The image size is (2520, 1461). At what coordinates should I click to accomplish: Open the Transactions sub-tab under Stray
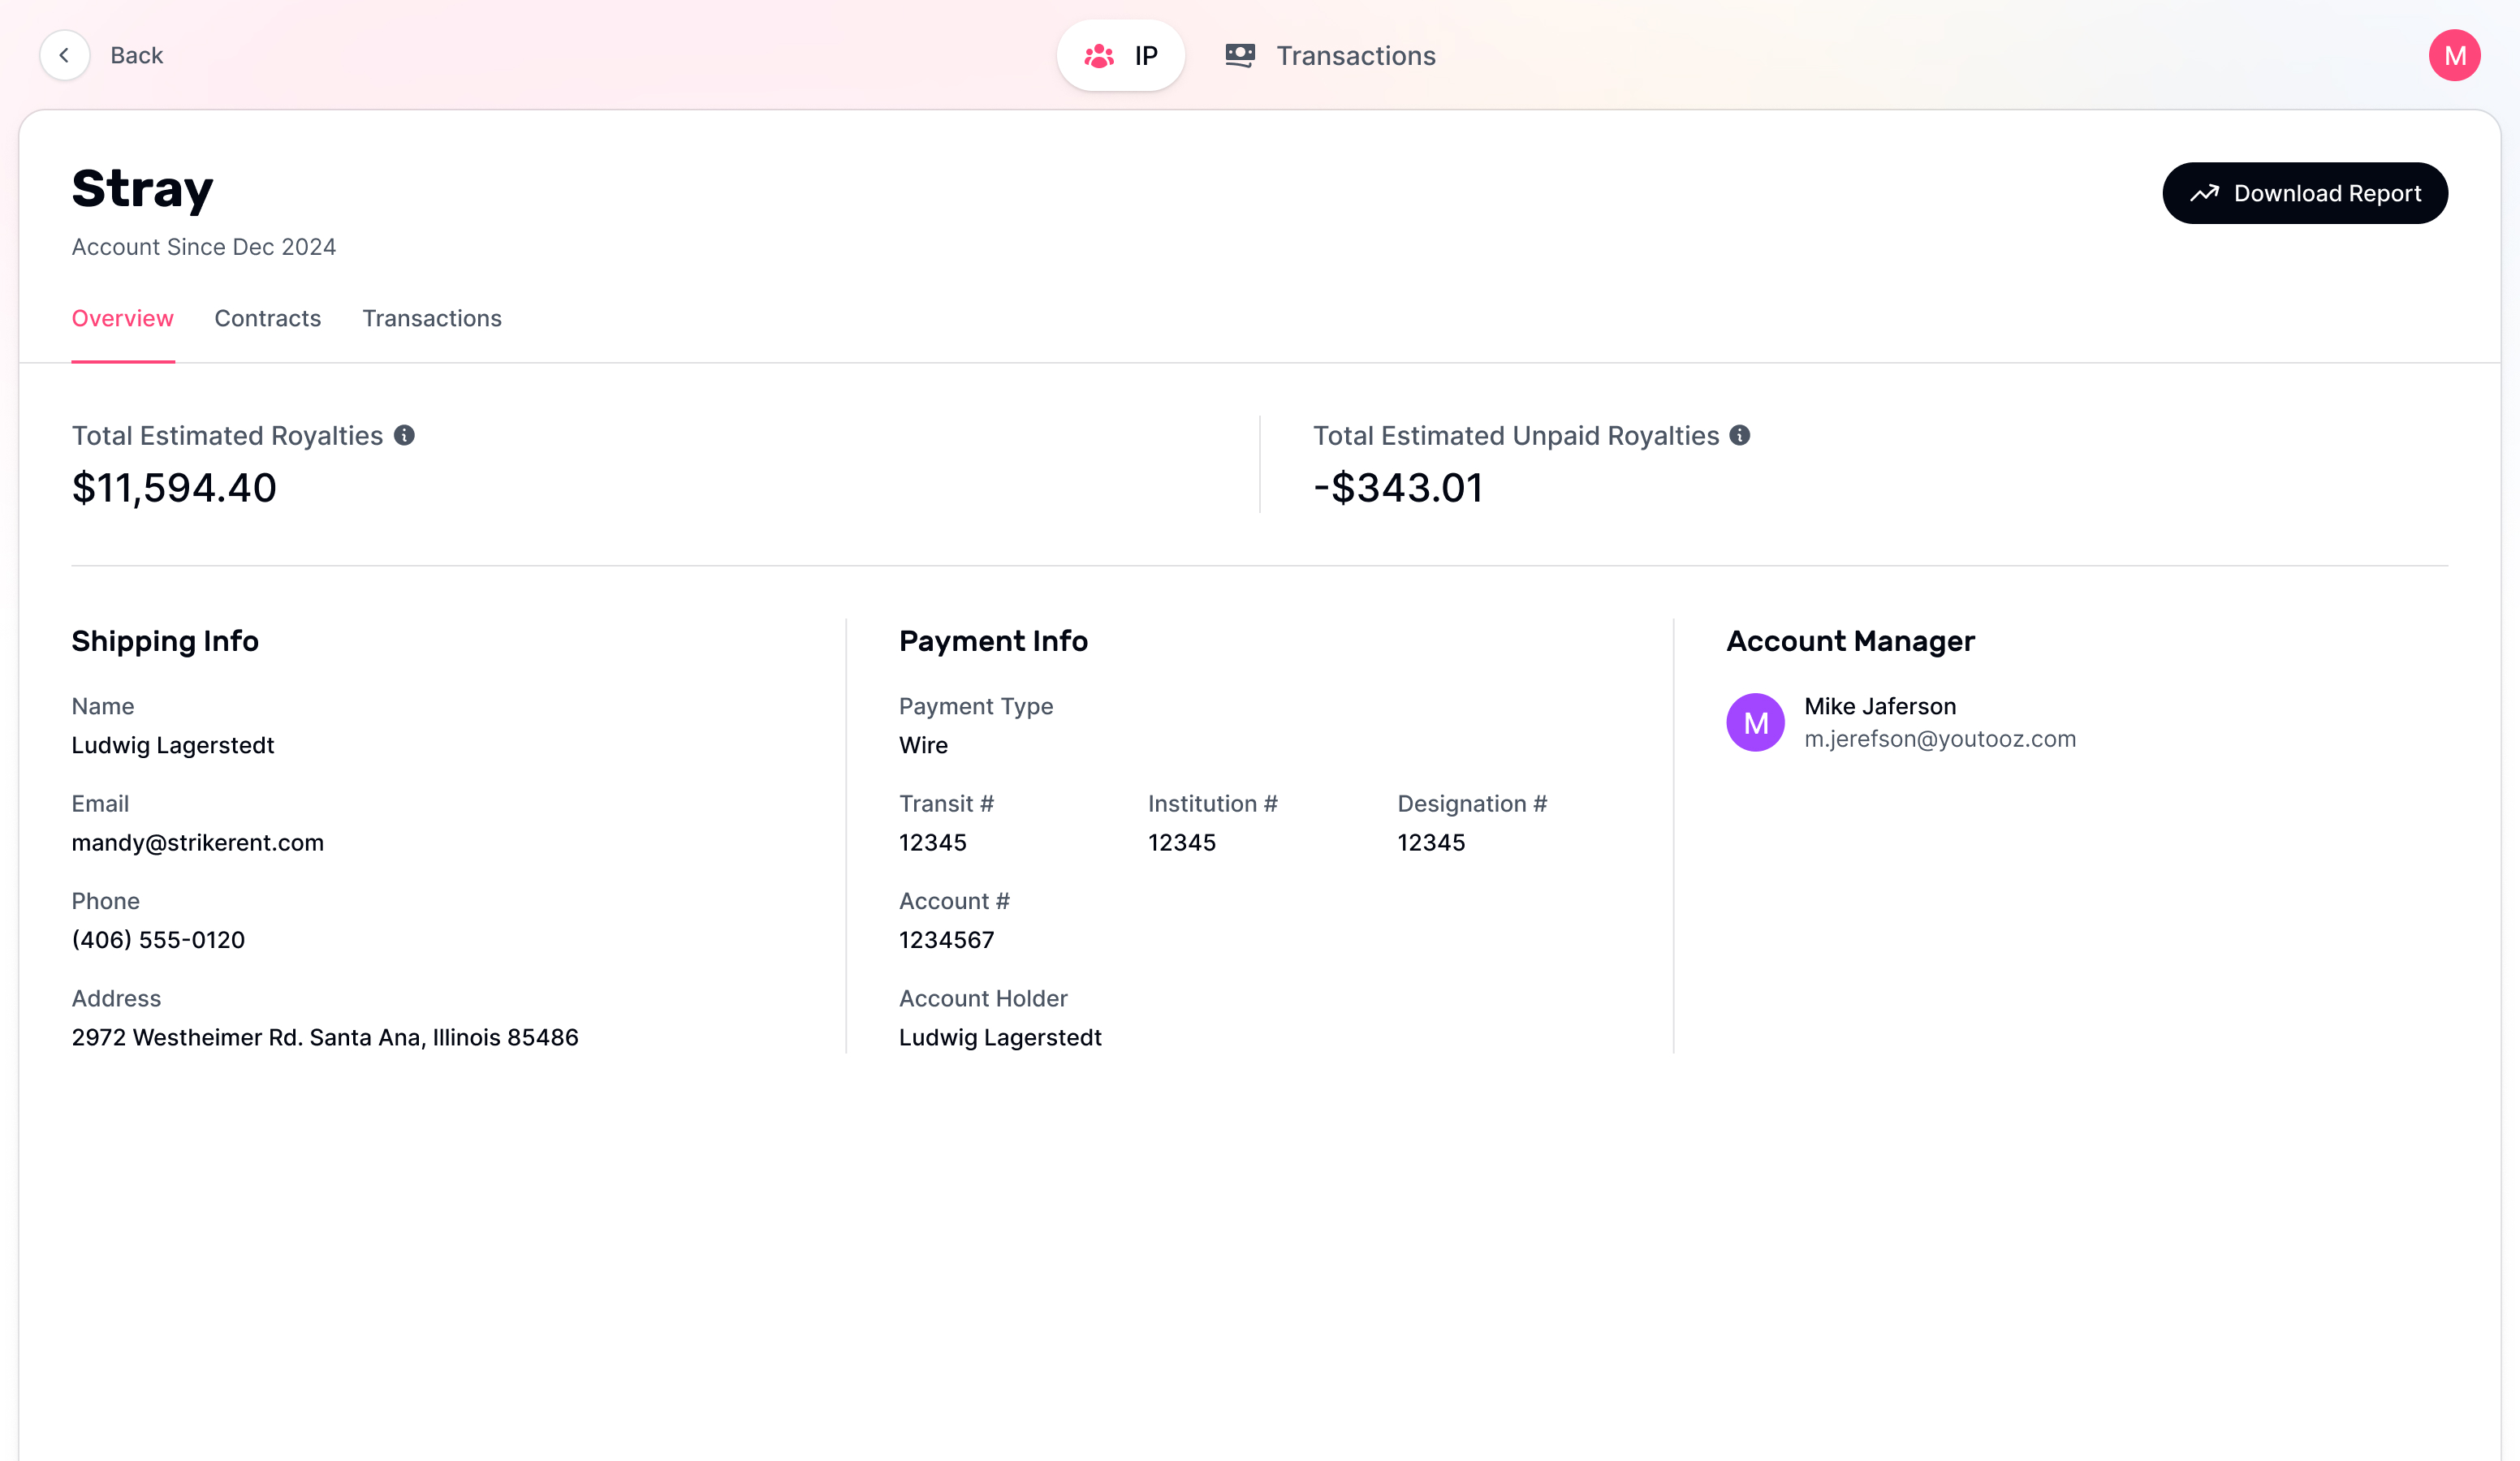(432, 318)
